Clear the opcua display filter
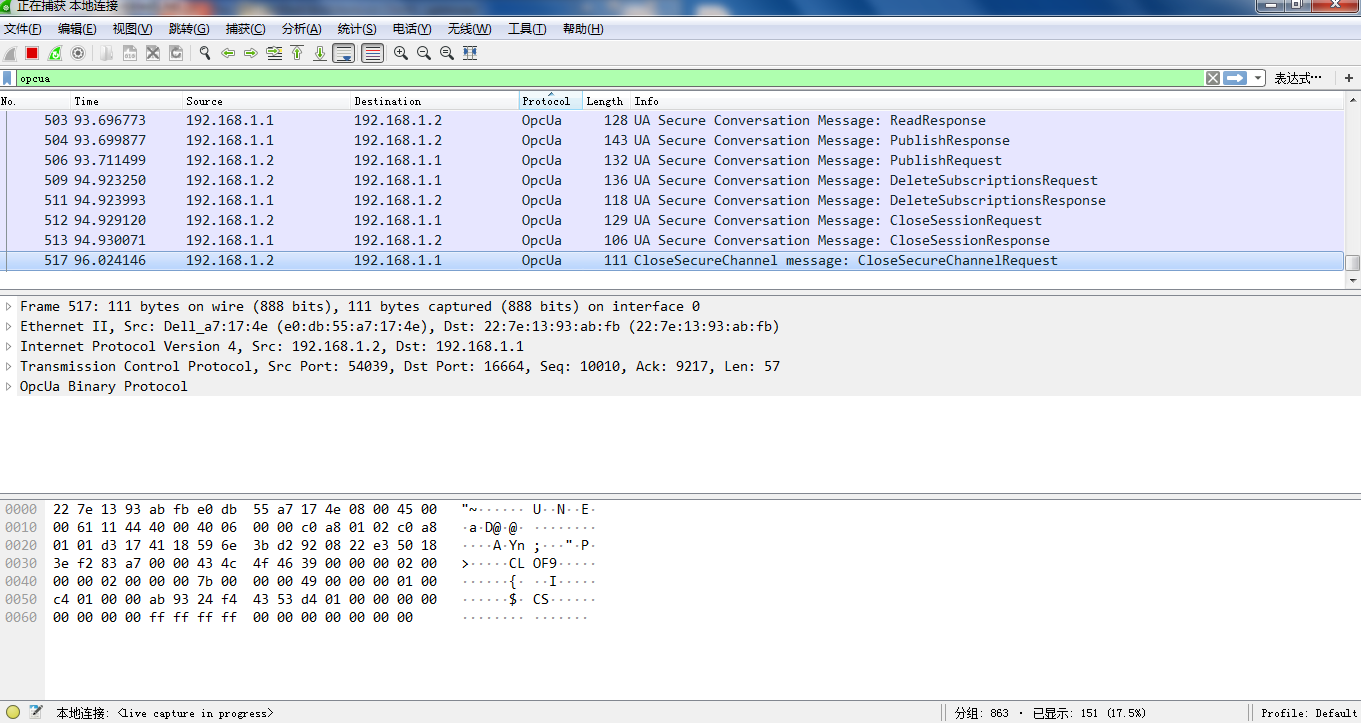Viewport: 1361px width, 723px height. click(x=1213, y=78)
